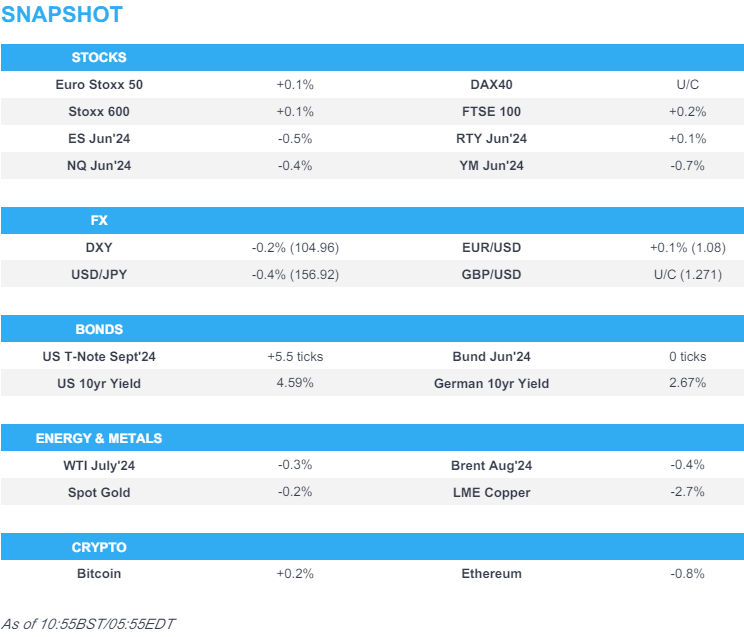Click the LME Copper change -2.7%
Screen dimensions: 744x637
pyautogui.click(x=687, y=492)
